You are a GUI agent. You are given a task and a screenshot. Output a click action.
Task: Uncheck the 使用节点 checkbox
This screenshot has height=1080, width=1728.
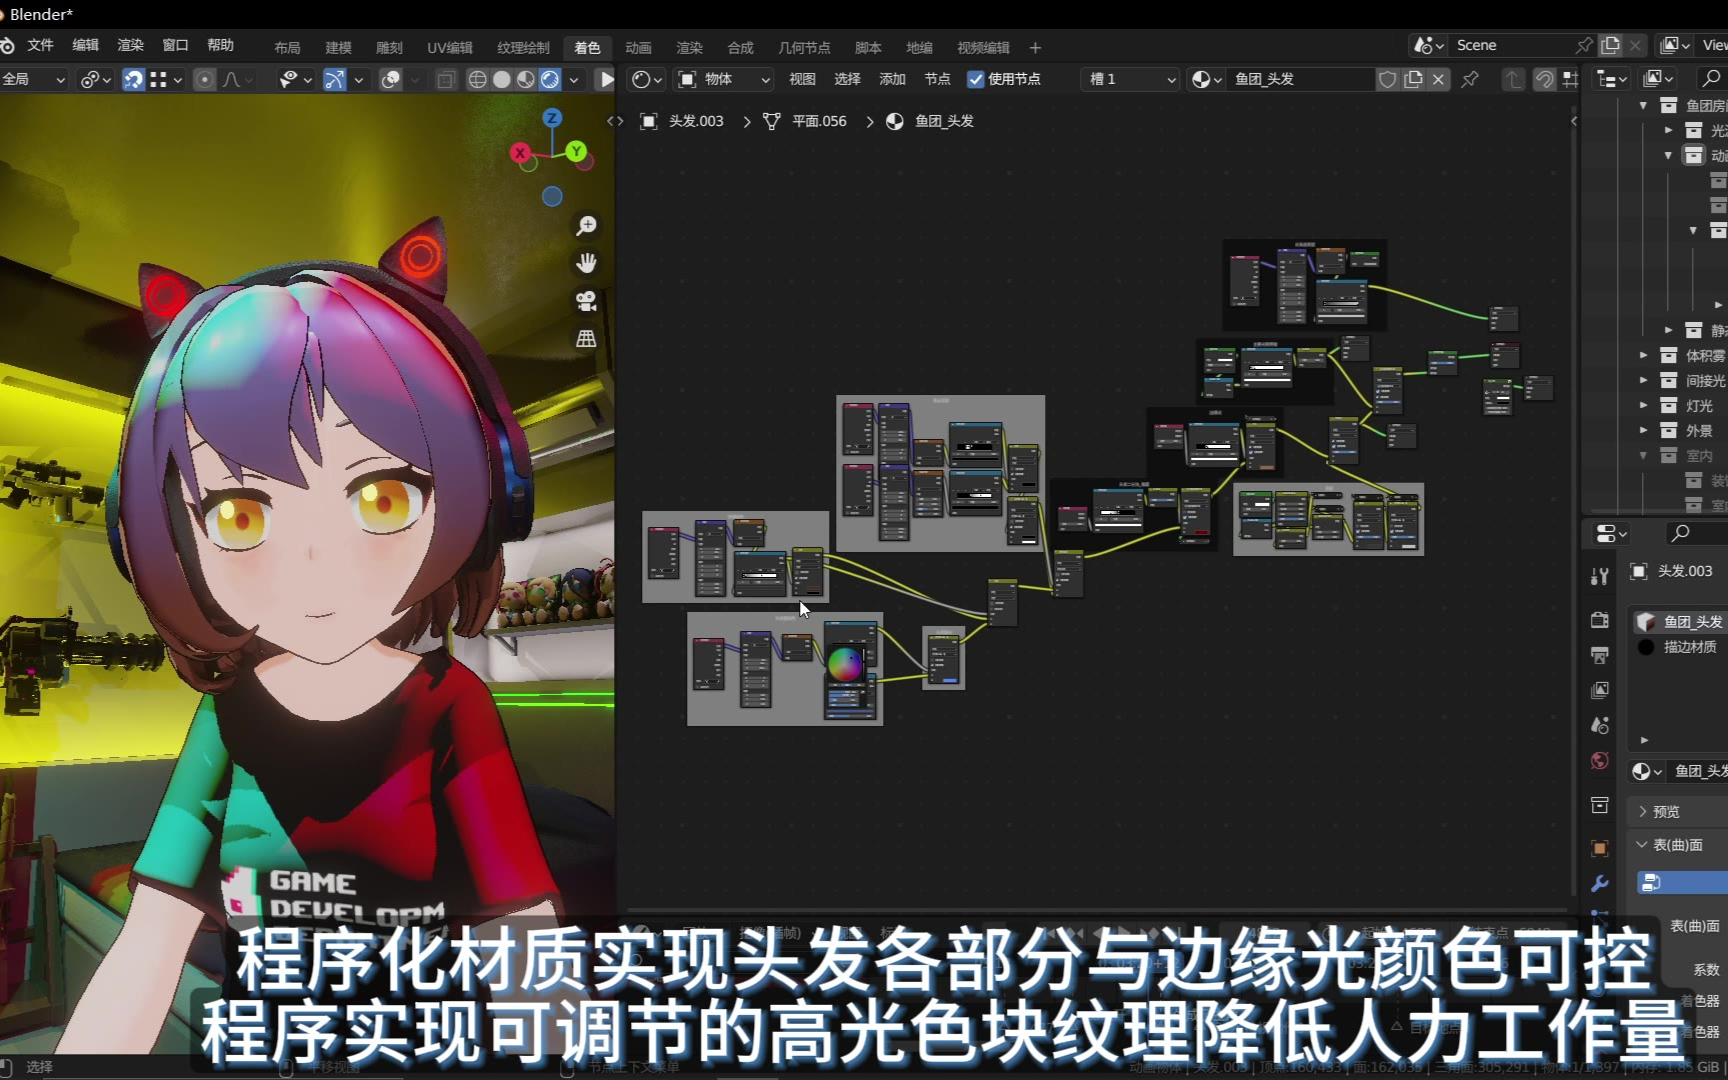pyautogui.click(x=976, y=79)
